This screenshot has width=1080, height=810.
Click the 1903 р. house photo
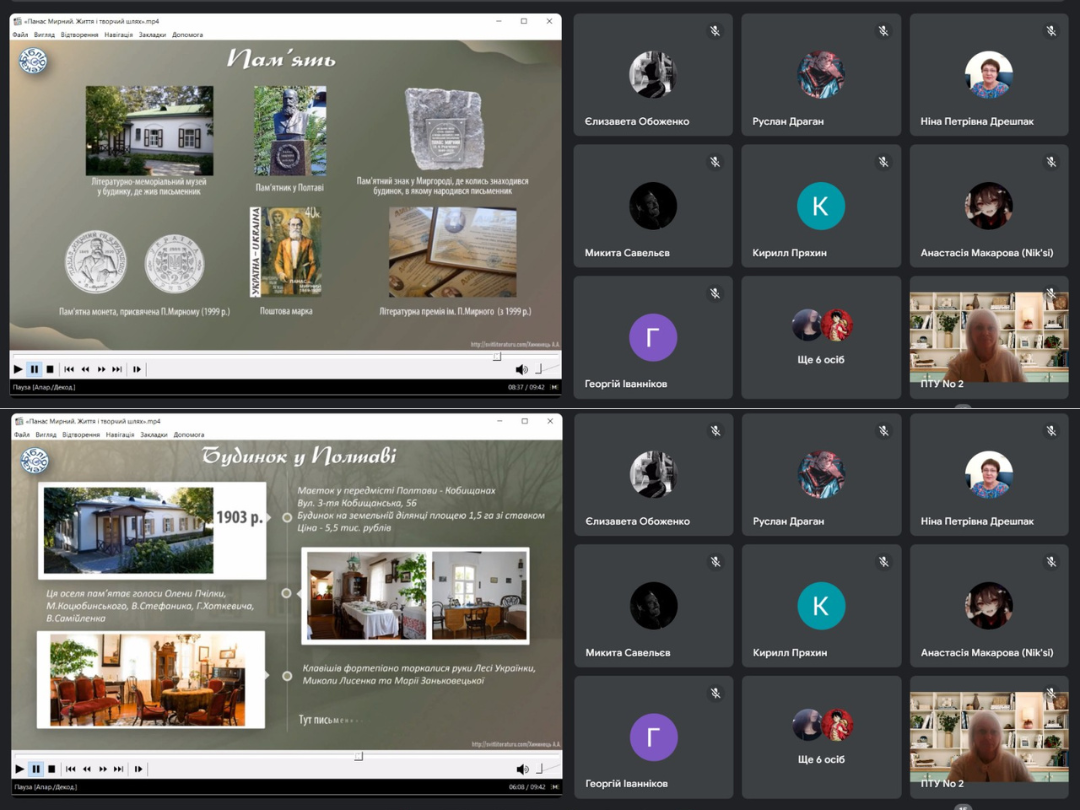pyautogui.click(x=128, y=530)
